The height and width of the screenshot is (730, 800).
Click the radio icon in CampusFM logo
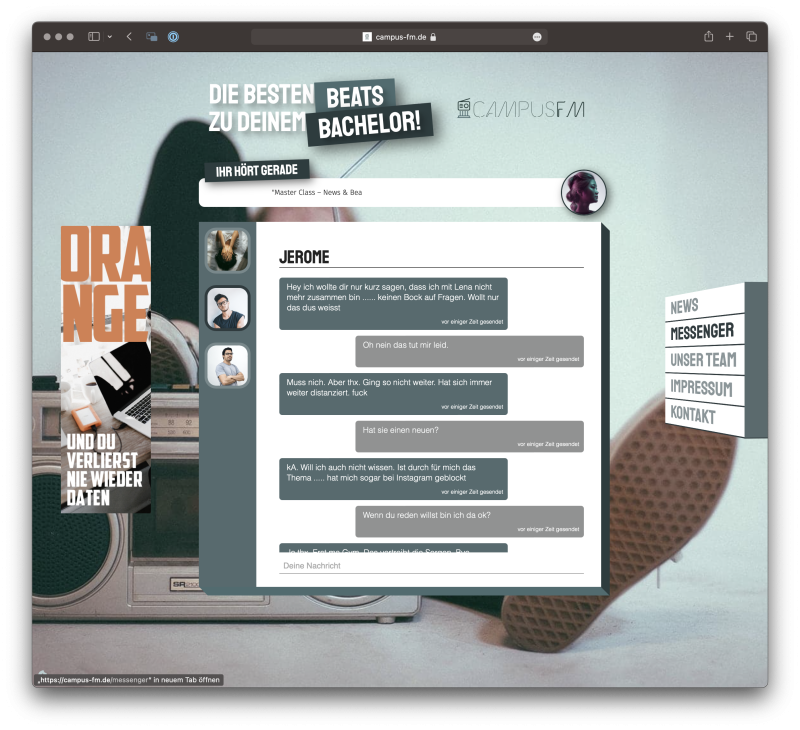pyautogui.click(x=464, y=108)
